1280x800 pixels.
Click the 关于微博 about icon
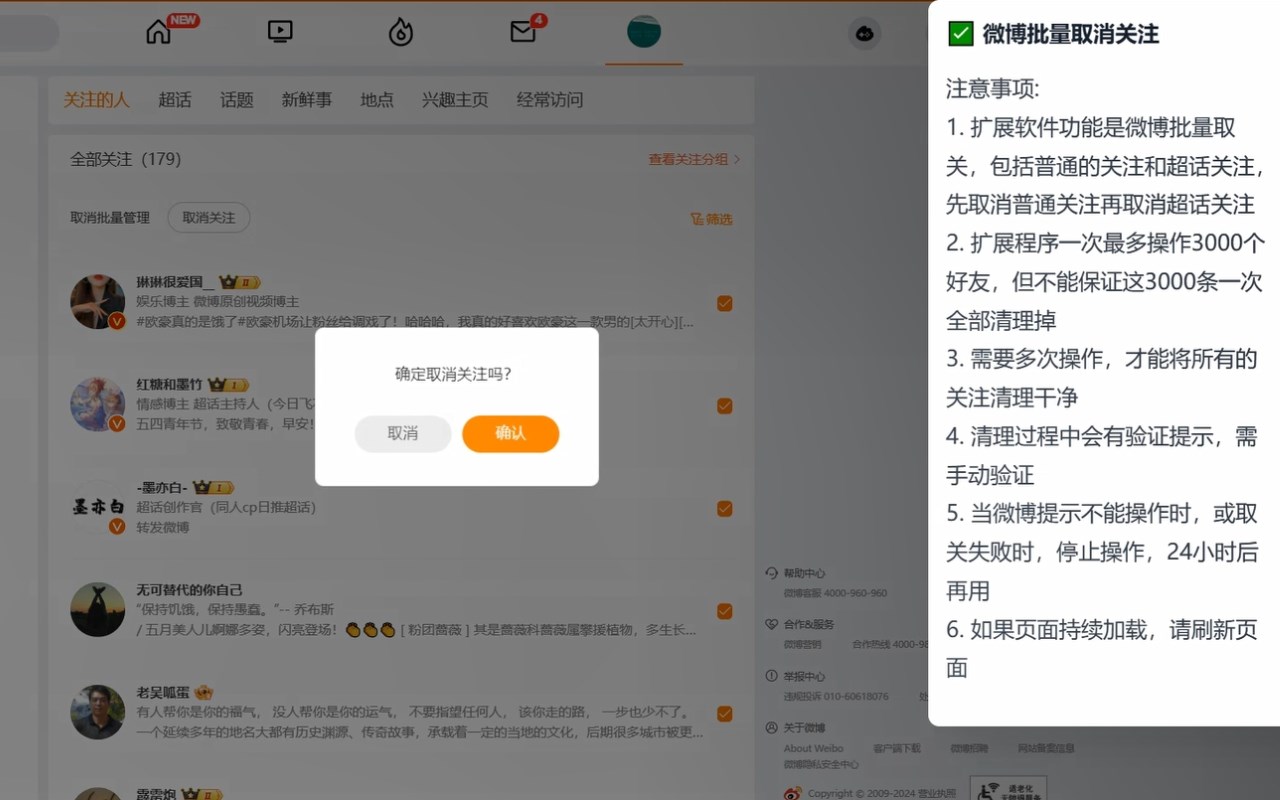(771, 727)
